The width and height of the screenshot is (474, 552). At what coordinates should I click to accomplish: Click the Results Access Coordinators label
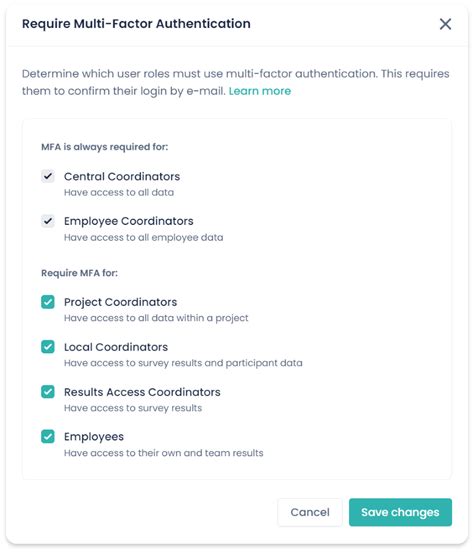click(142, 392)
